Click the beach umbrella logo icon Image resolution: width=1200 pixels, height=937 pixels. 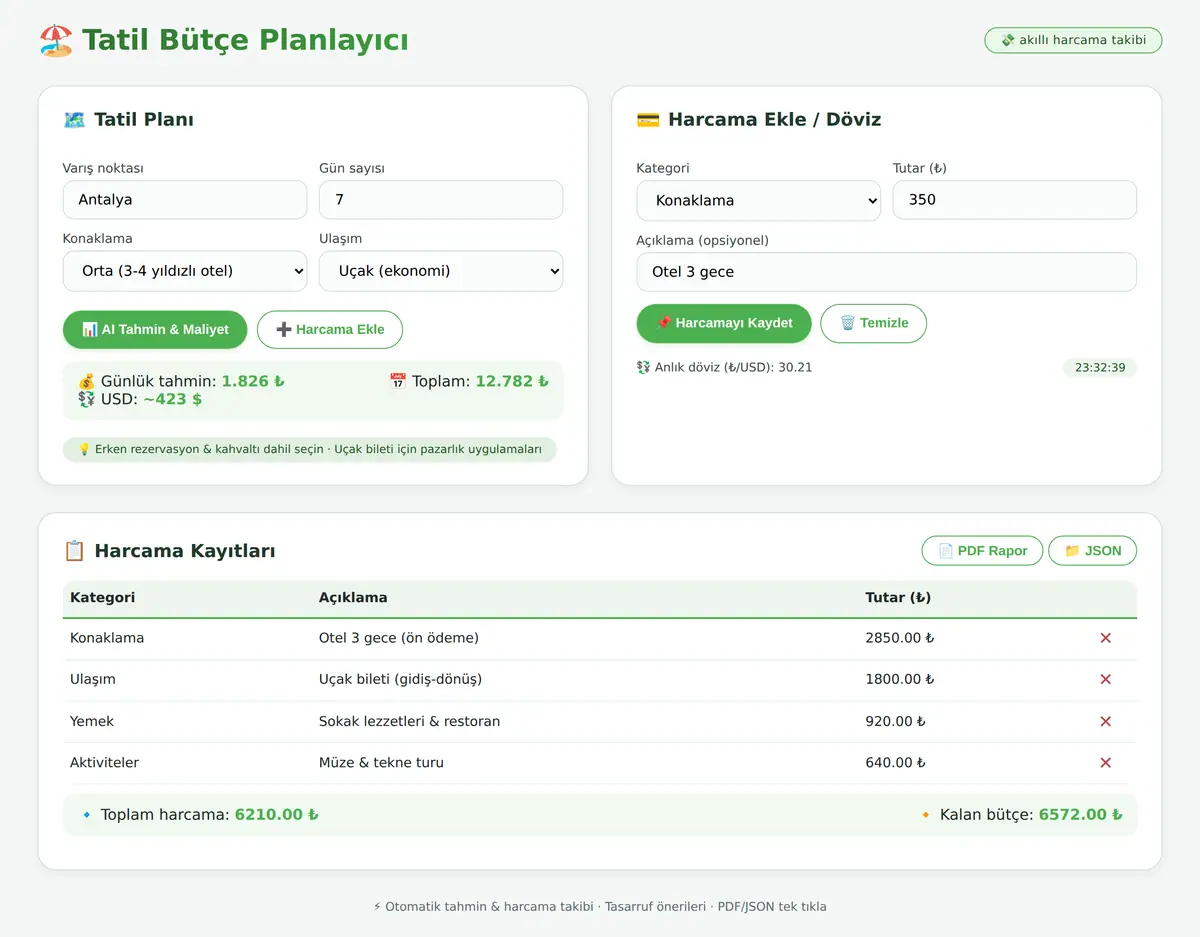(56, 41)
